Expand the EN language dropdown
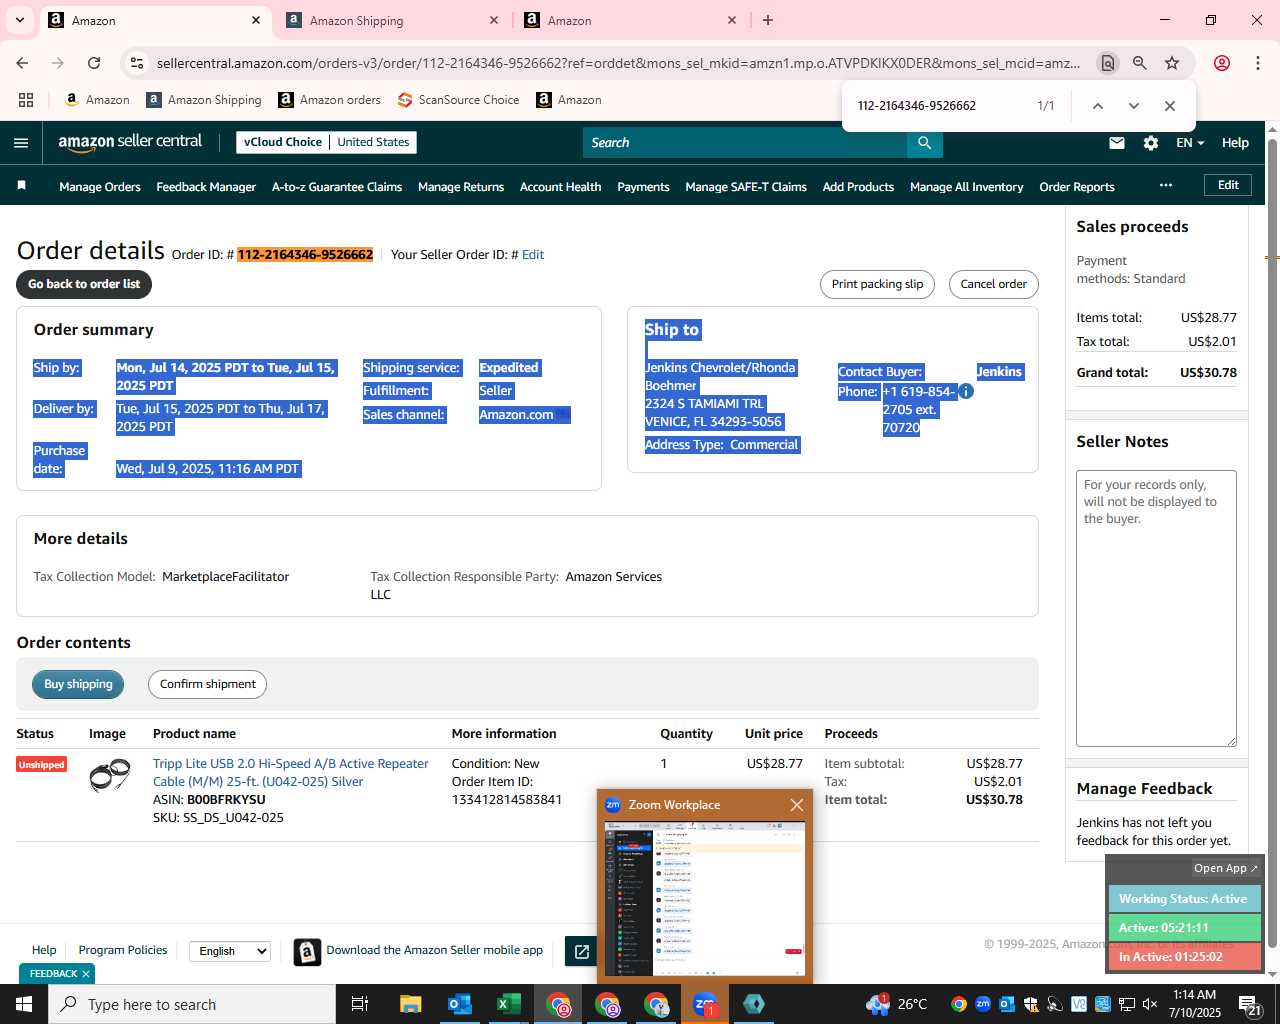 pyautogui.click(x=1190, y=143)
